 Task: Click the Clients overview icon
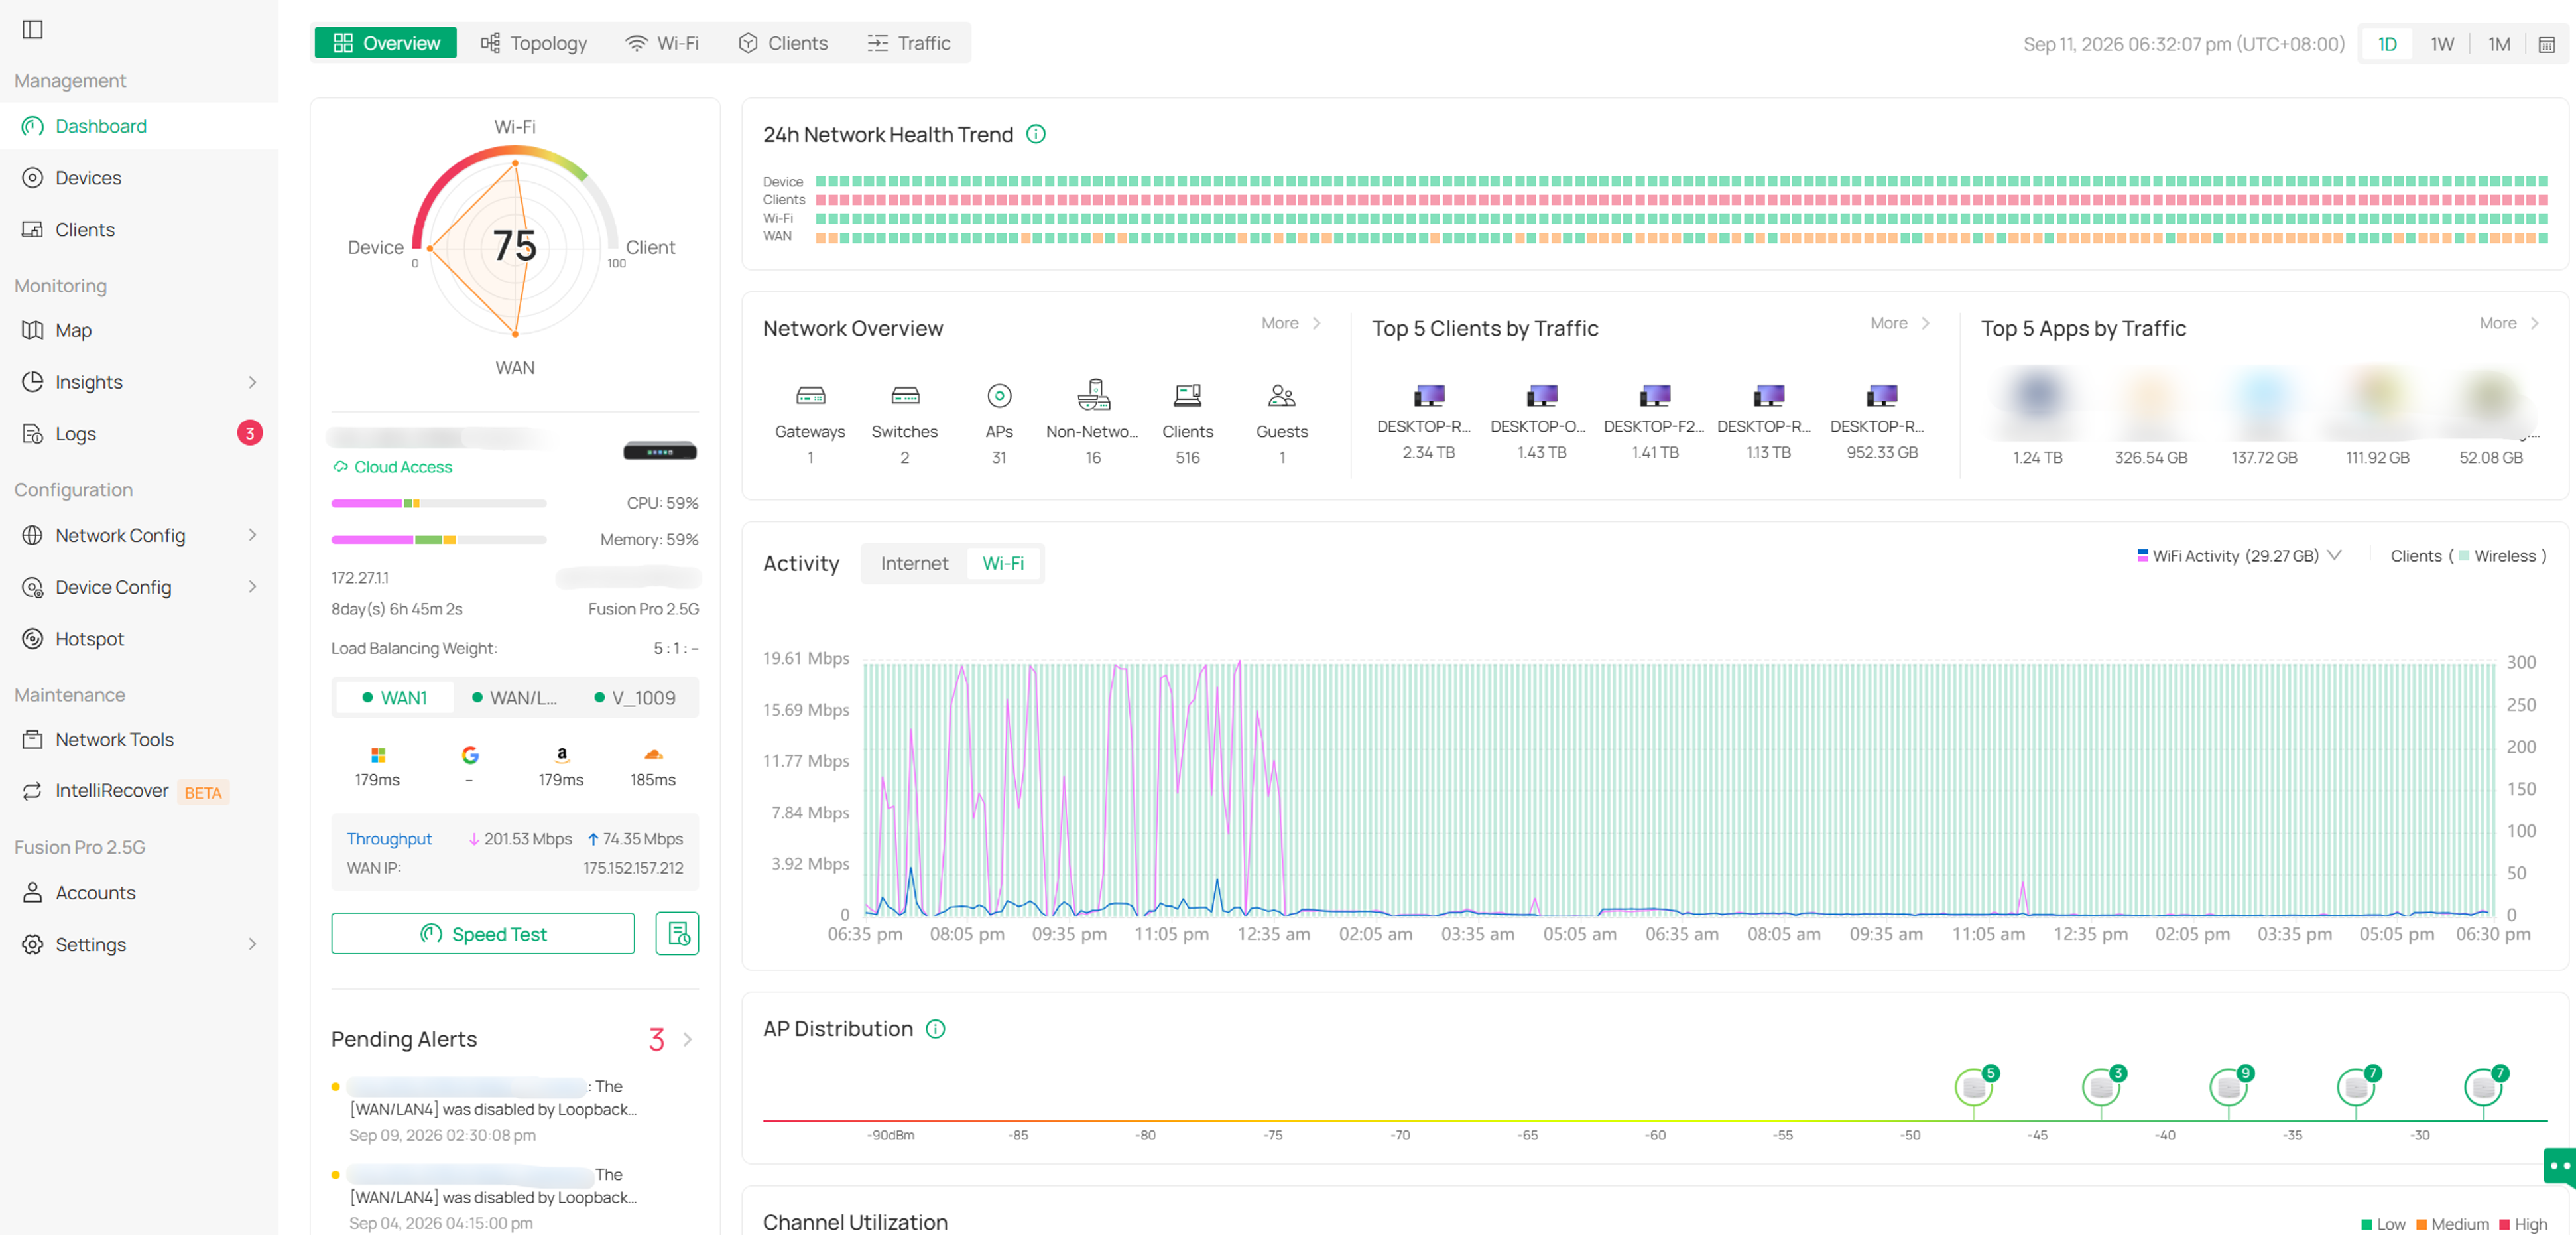click(x=1187, y=396)
